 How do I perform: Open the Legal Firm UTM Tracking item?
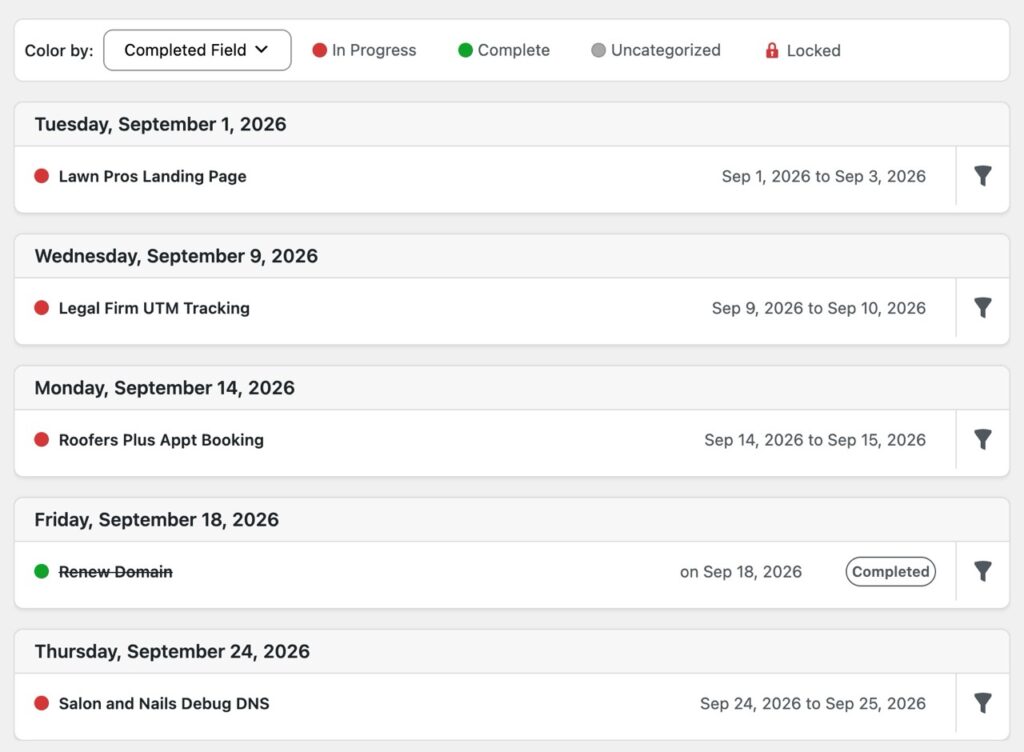(x=154, y=308)
